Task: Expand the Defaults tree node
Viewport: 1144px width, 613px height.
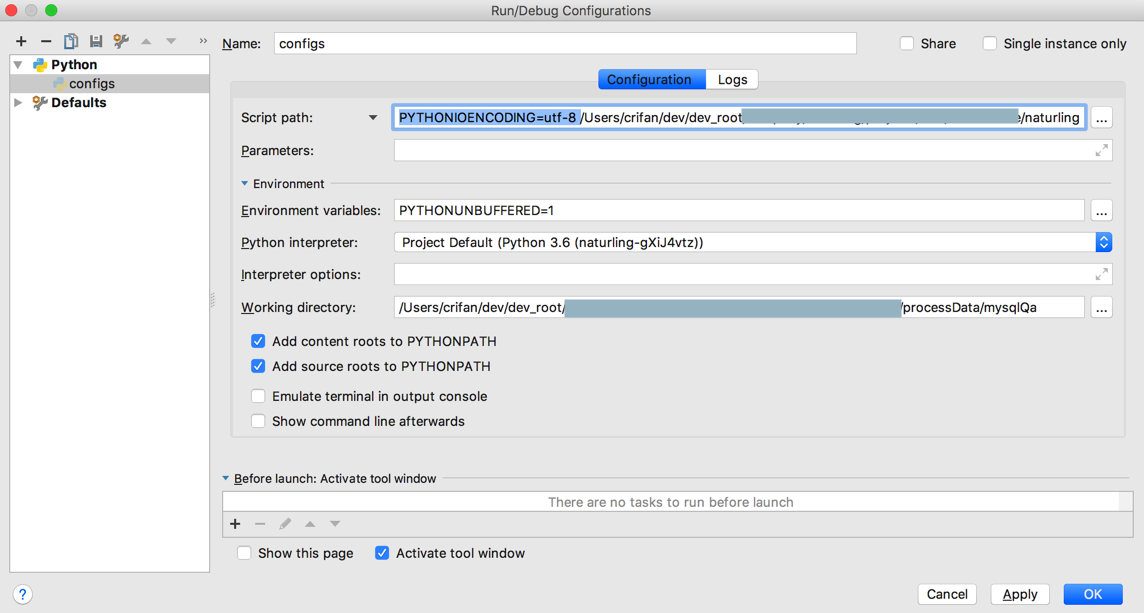Action: 18,102
